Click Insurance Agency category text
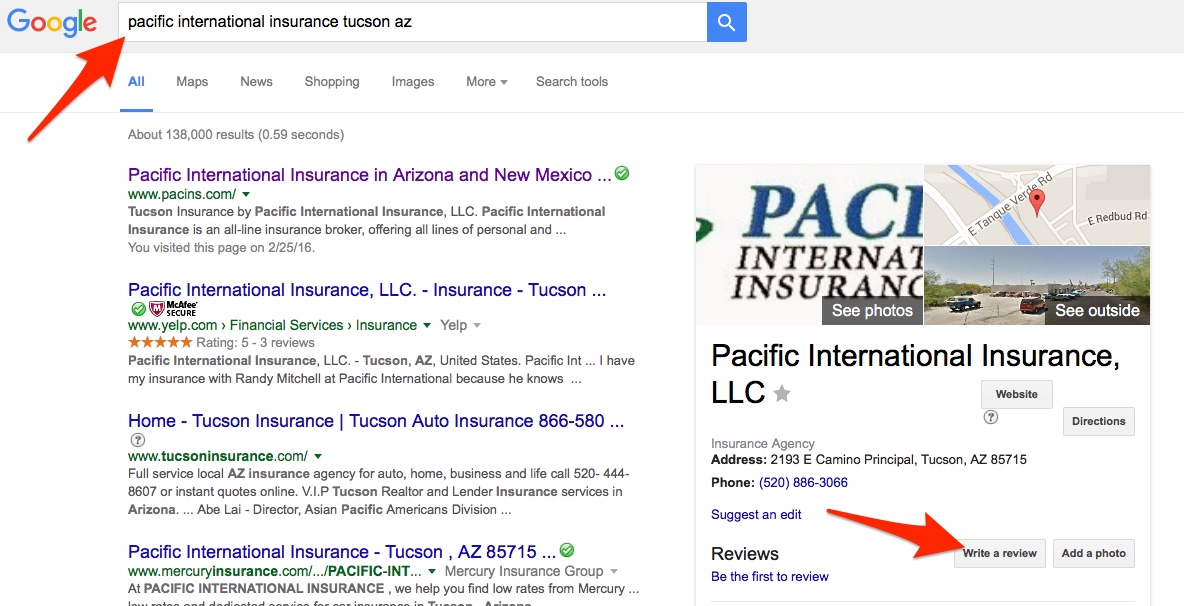The height and width of the screenshot is (606, 1184). click(763, 444)
